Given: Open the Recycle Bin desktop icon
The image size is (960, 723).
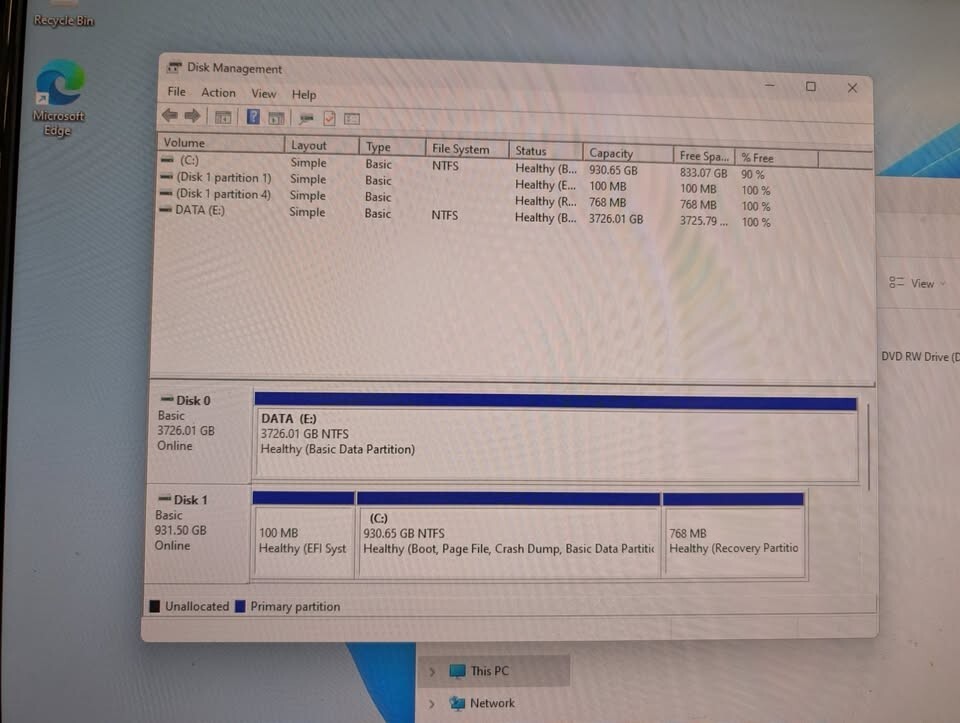Looking at the screenshot, I should [64, 14].
